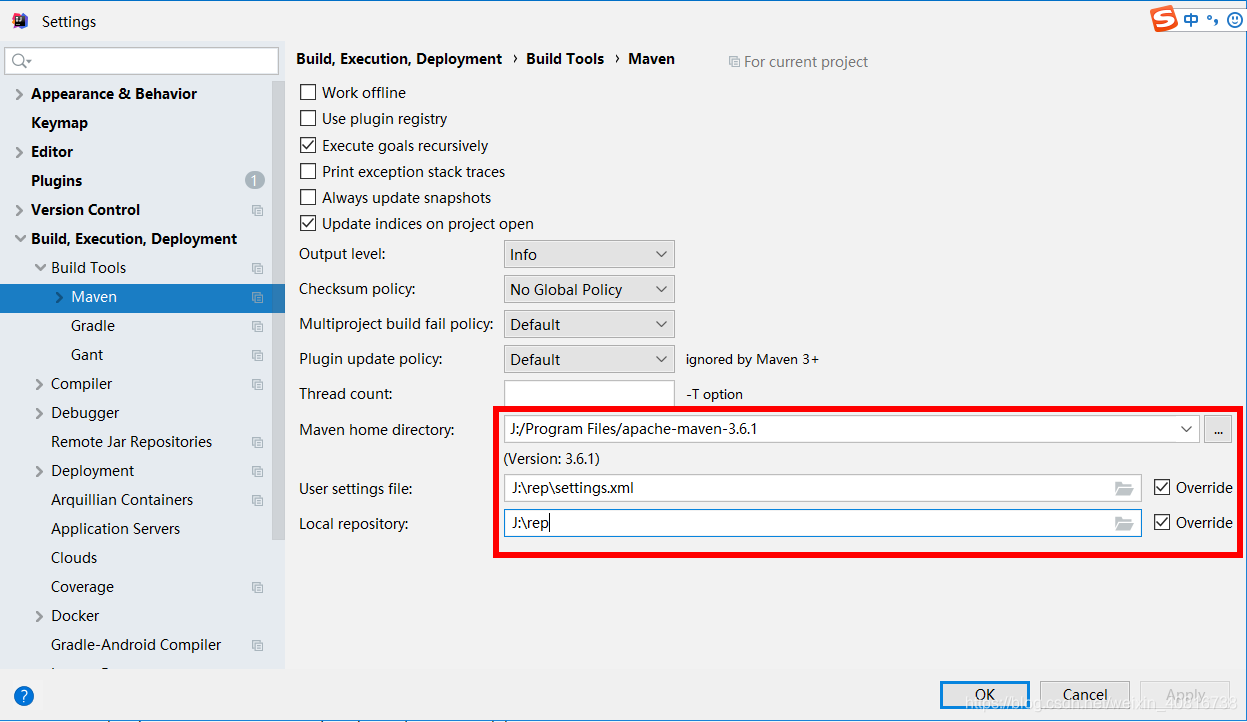Click project-level icon on Maven row
Viewport: 1247px width, 722px height.
coord(257,297)
